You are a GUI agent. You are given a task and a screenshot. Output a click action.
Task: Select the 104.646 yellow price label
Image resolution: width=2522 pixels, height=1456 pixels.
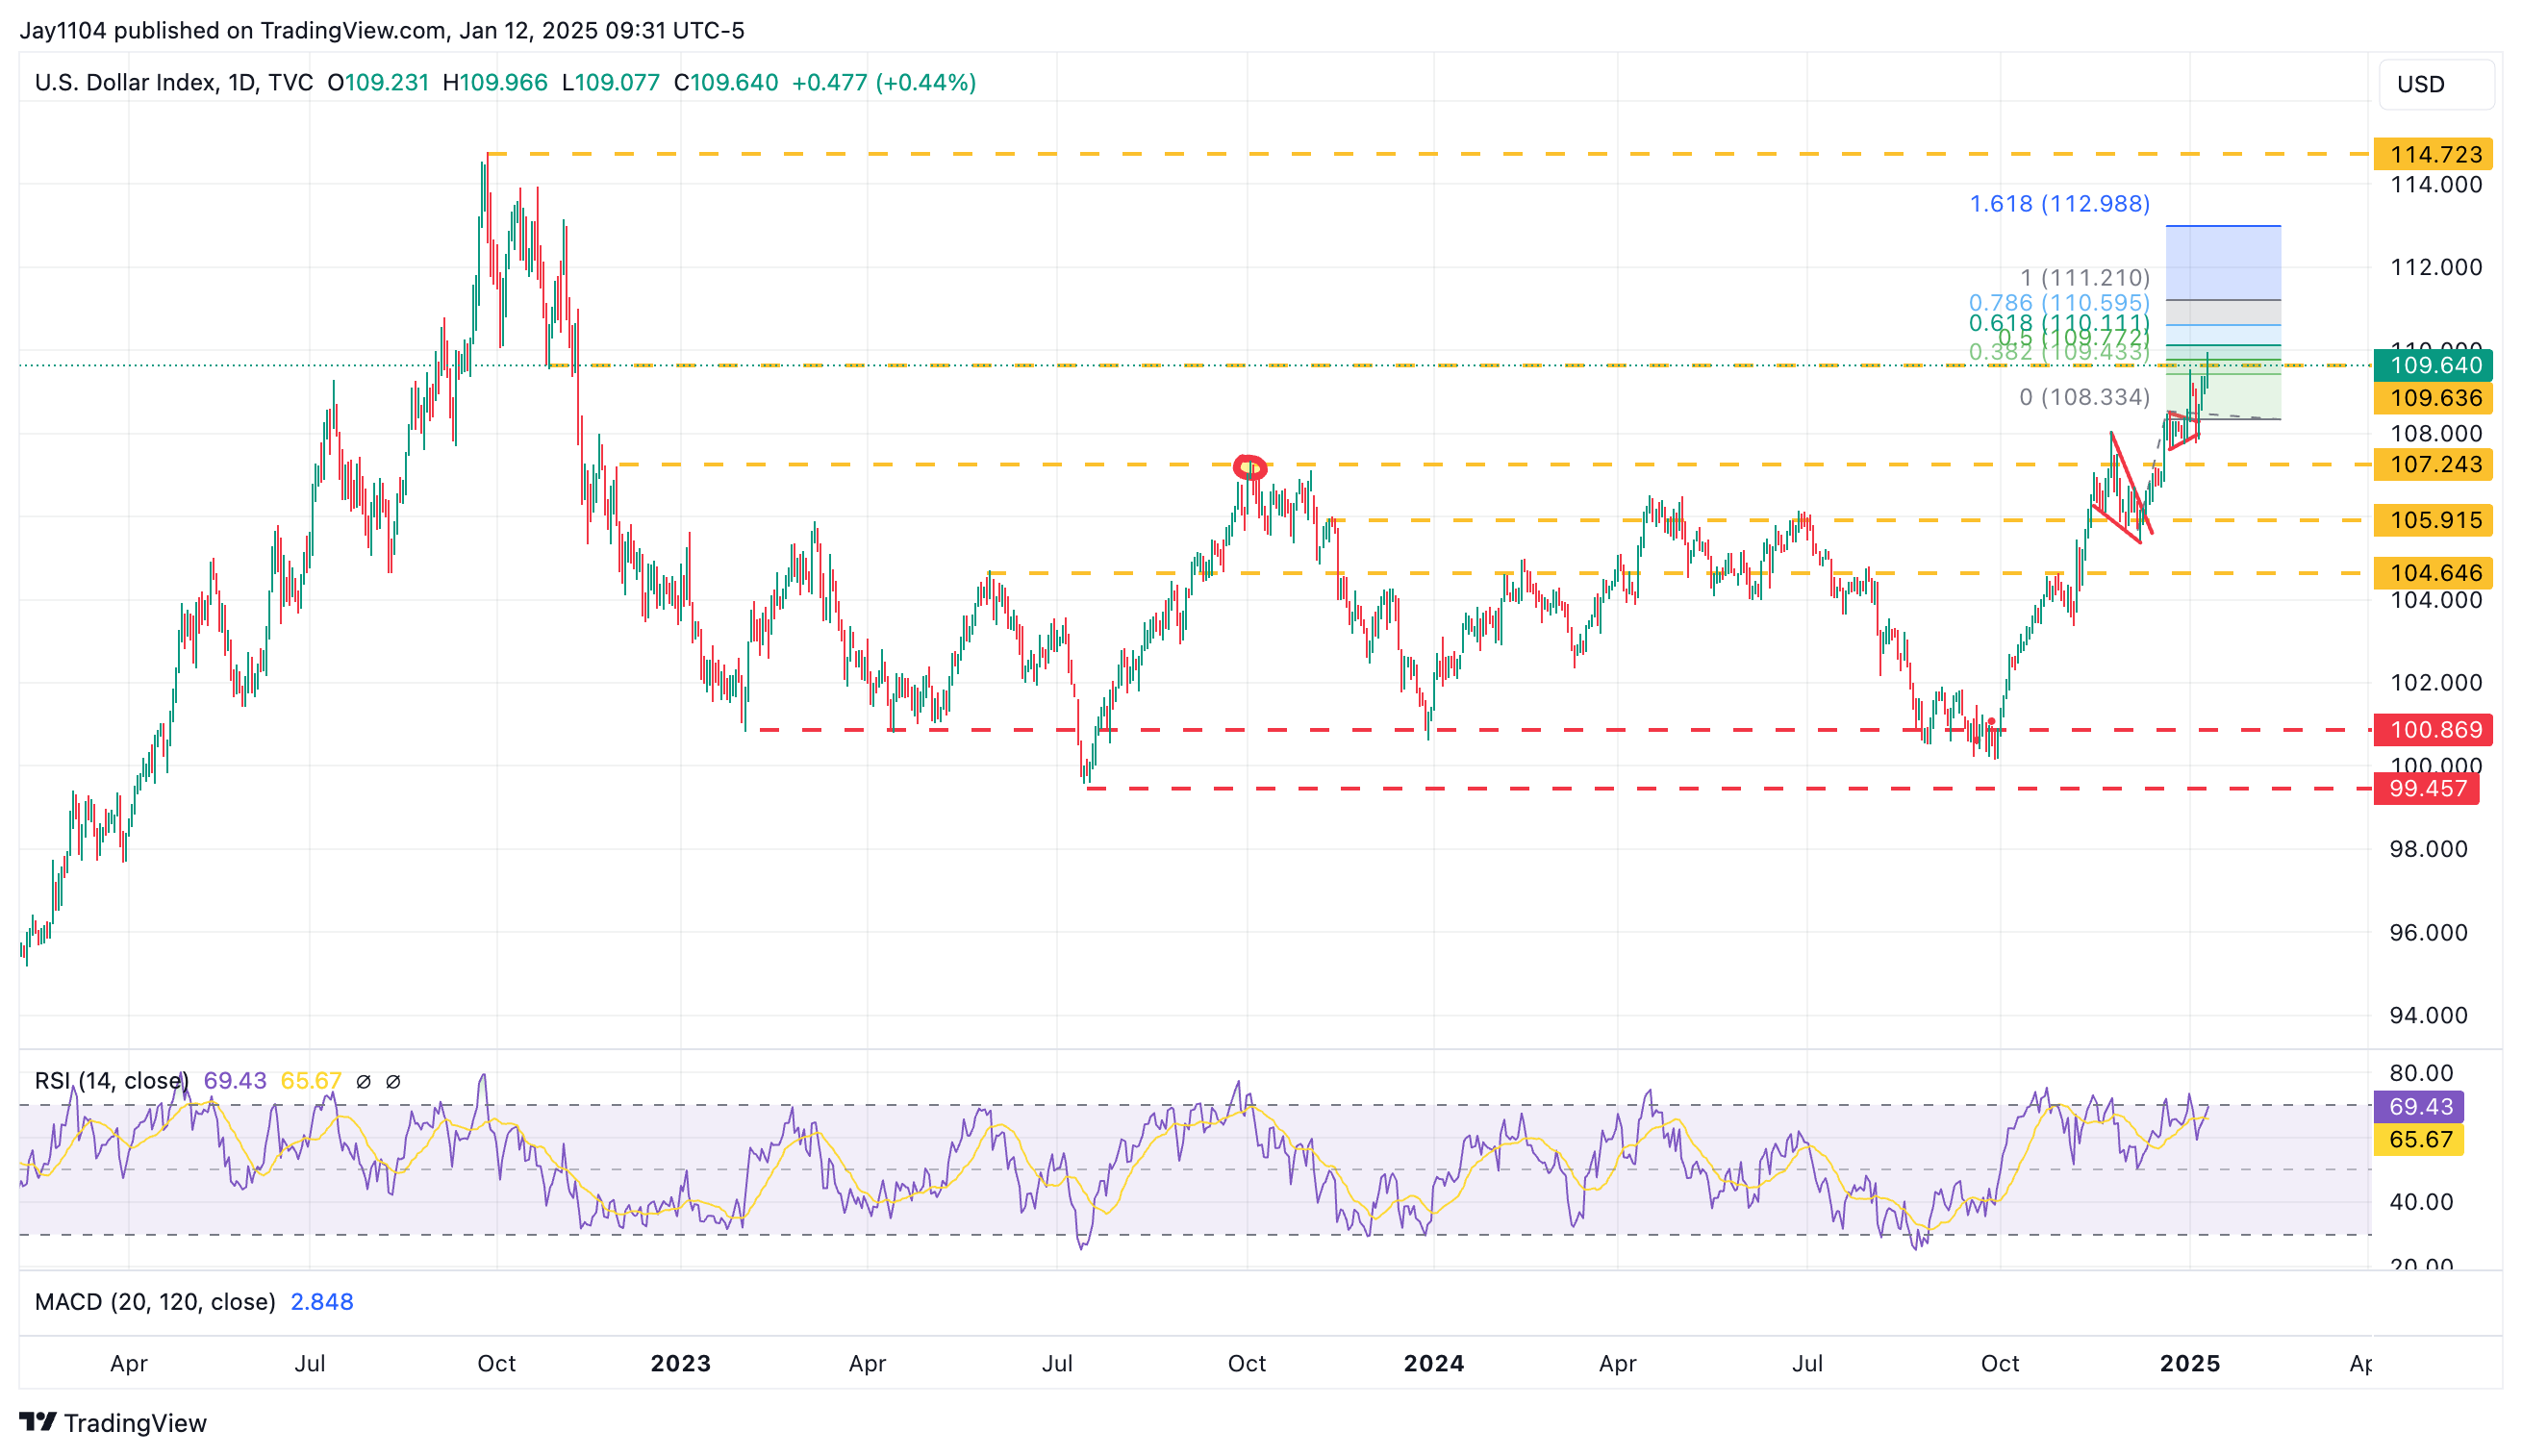pos(2433,573)
